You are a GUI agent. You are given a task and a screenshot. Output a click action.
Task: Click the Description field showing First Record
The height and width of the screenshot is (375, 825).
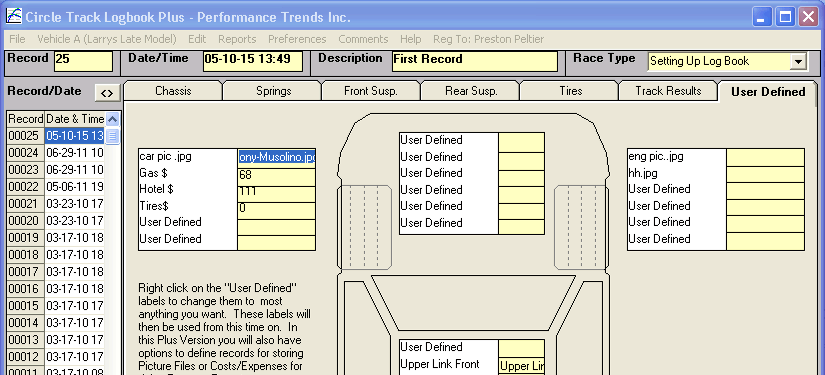pos(475,61)
